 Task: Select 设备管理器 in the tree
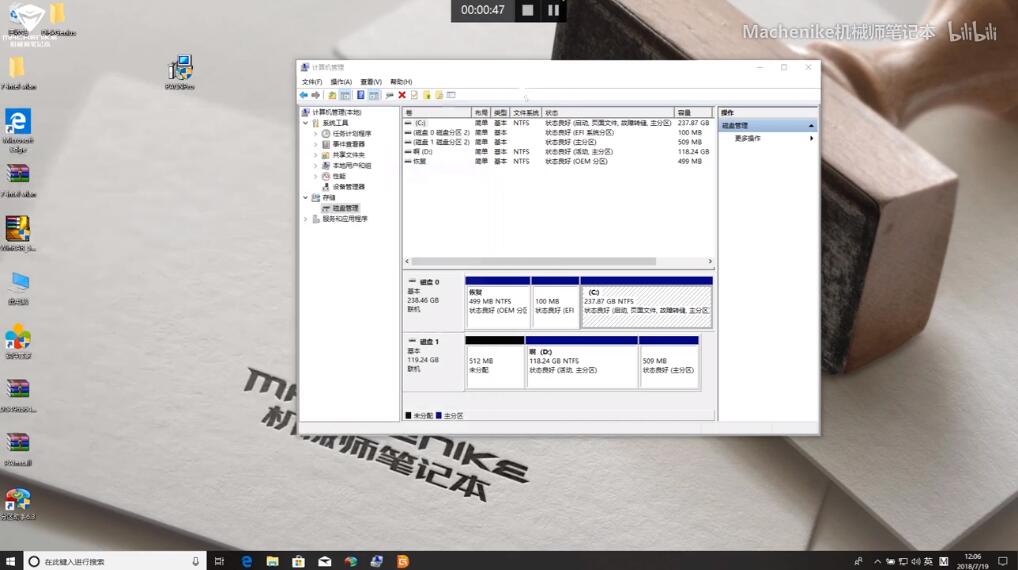click(x=349, y=187)
